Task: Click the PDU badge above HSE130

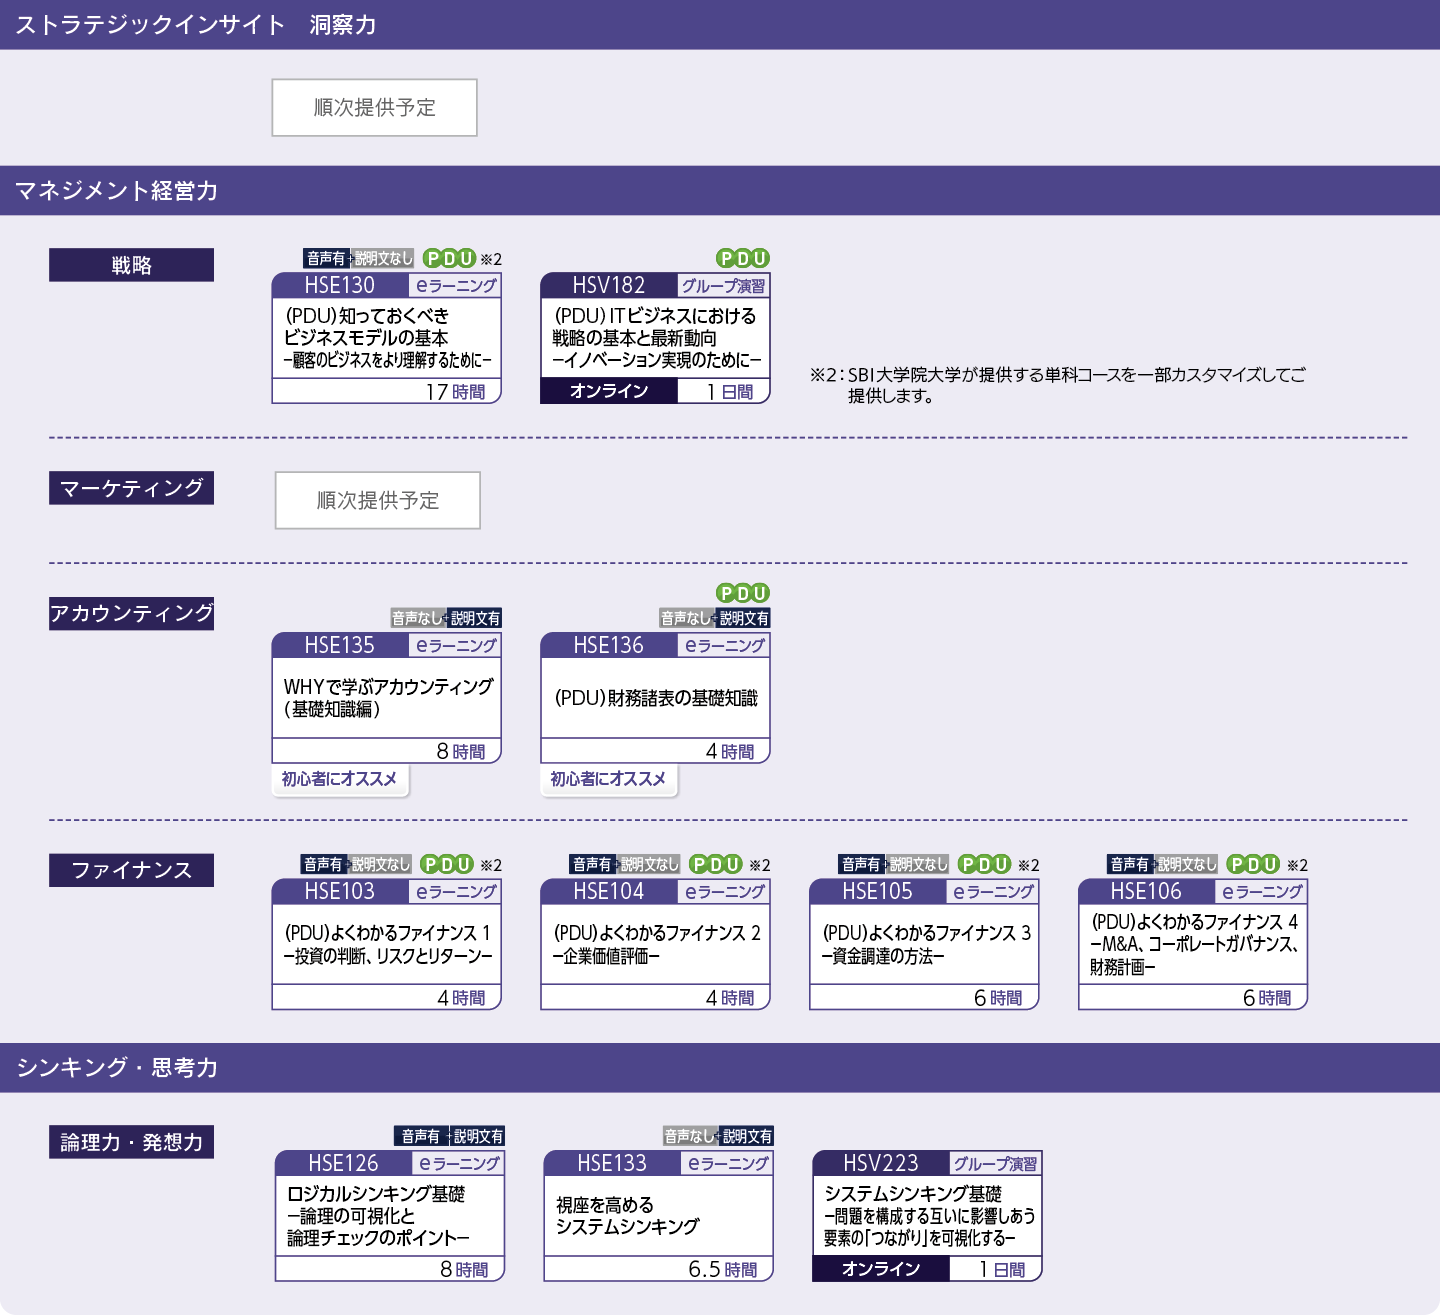Action: (449, 258)
